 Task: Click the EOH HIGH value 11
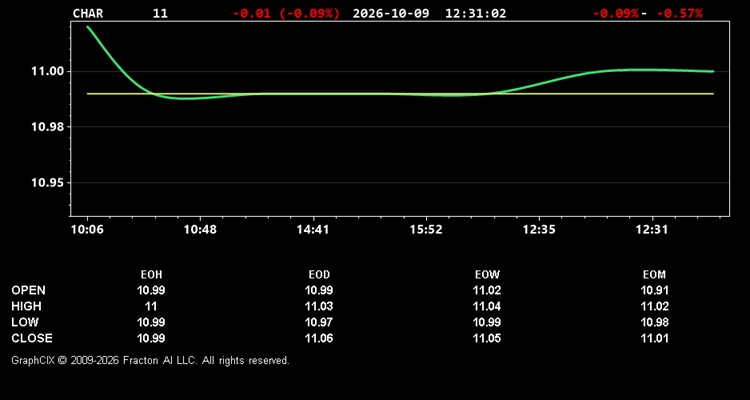tap(151, 306)
